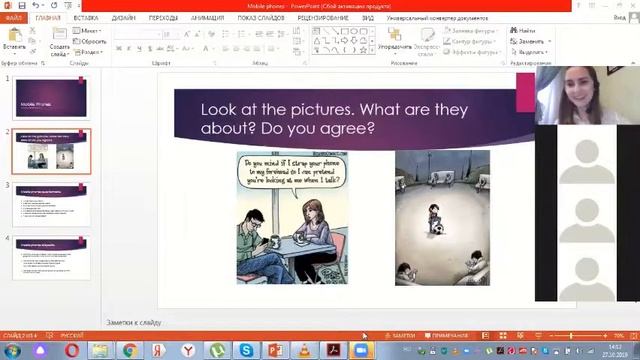Switch to normal view icon in status bar
640x360 pixels.
click(485, 336)
